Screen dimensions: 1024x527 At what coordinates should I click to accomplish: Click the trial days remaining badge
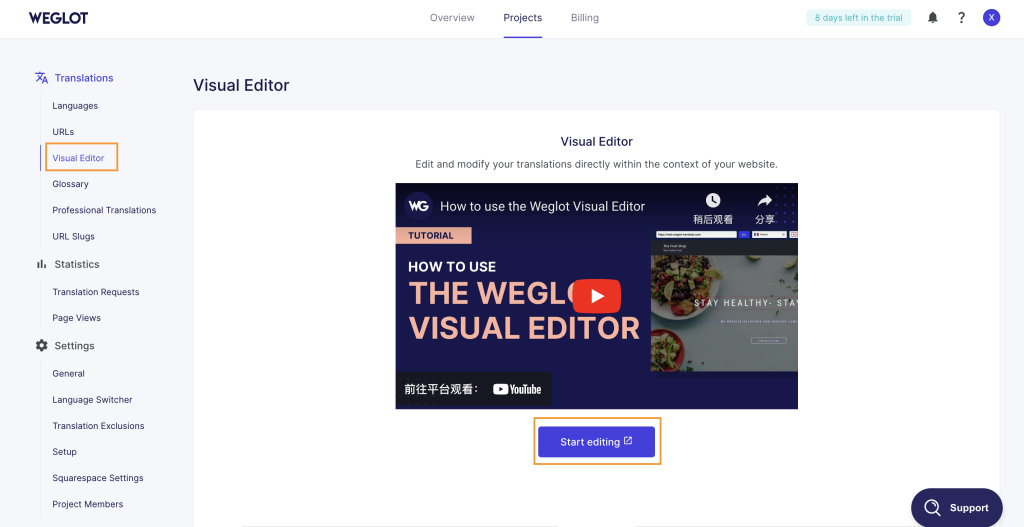point(858,18)
